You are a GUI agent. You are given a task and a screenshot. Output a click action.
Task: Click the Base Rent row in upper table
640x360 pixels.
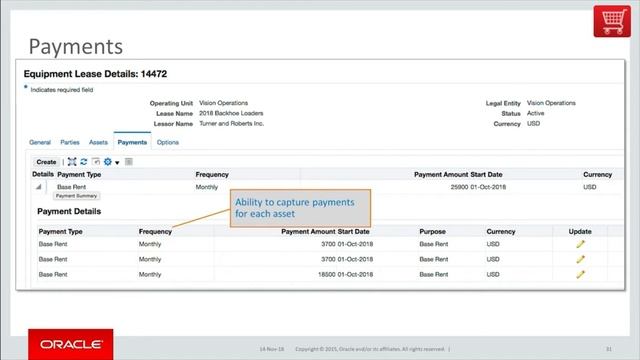327,187
